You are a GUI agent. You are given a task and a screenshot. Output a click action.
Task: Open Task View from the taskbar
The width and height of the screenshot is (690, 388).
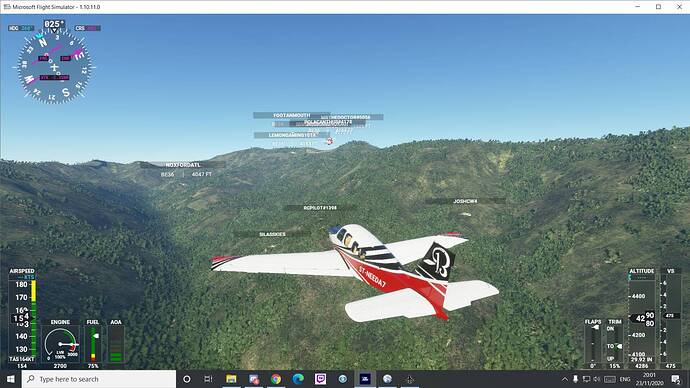(x=208, y=379)
